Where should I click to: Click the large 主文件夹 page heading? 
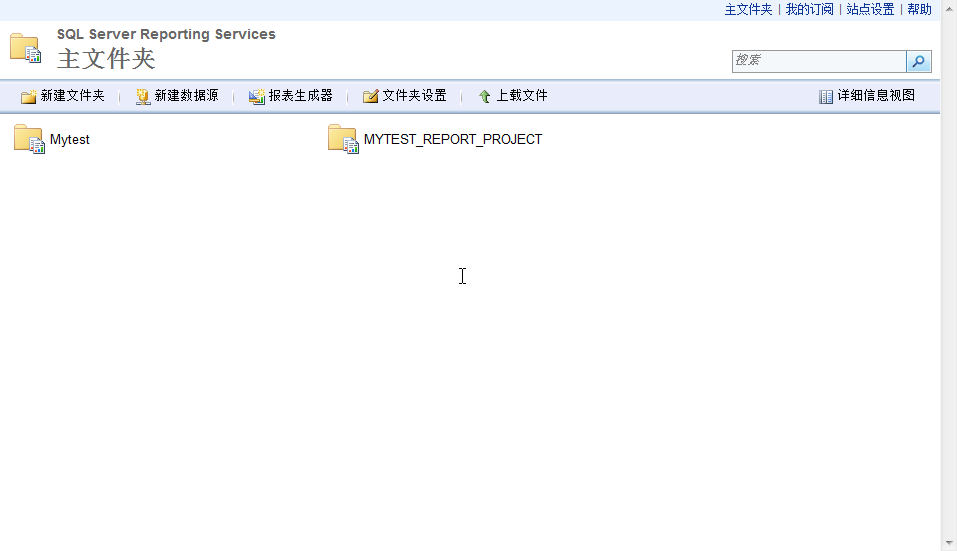pos(106,59)
